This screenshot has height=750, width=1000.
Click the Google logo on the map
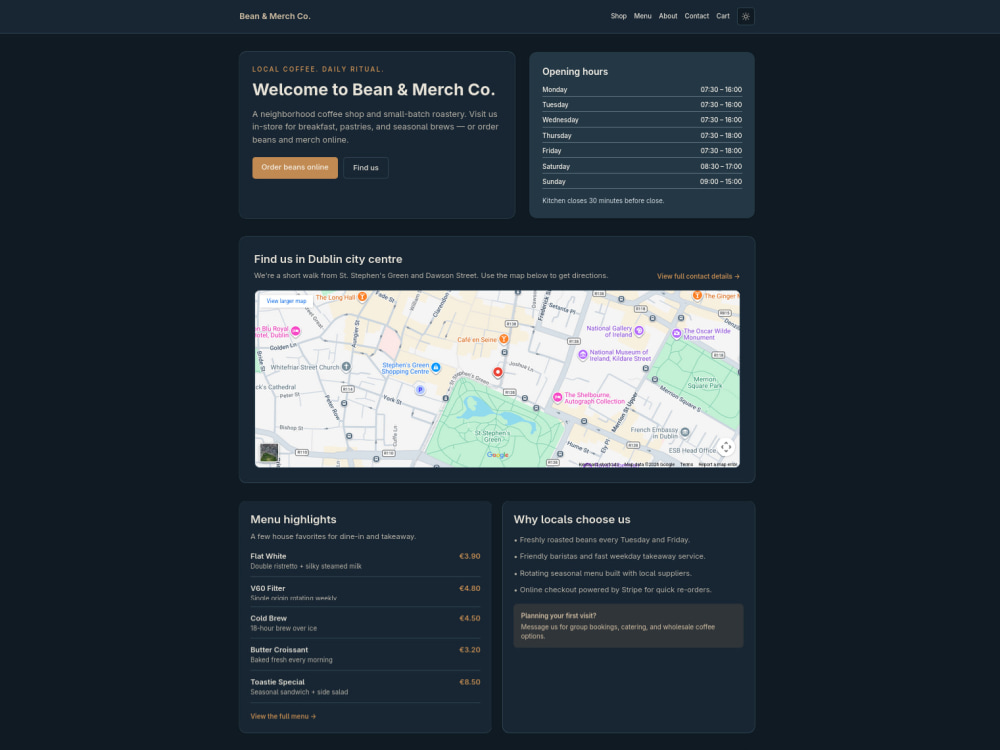[x=497, y=455]
